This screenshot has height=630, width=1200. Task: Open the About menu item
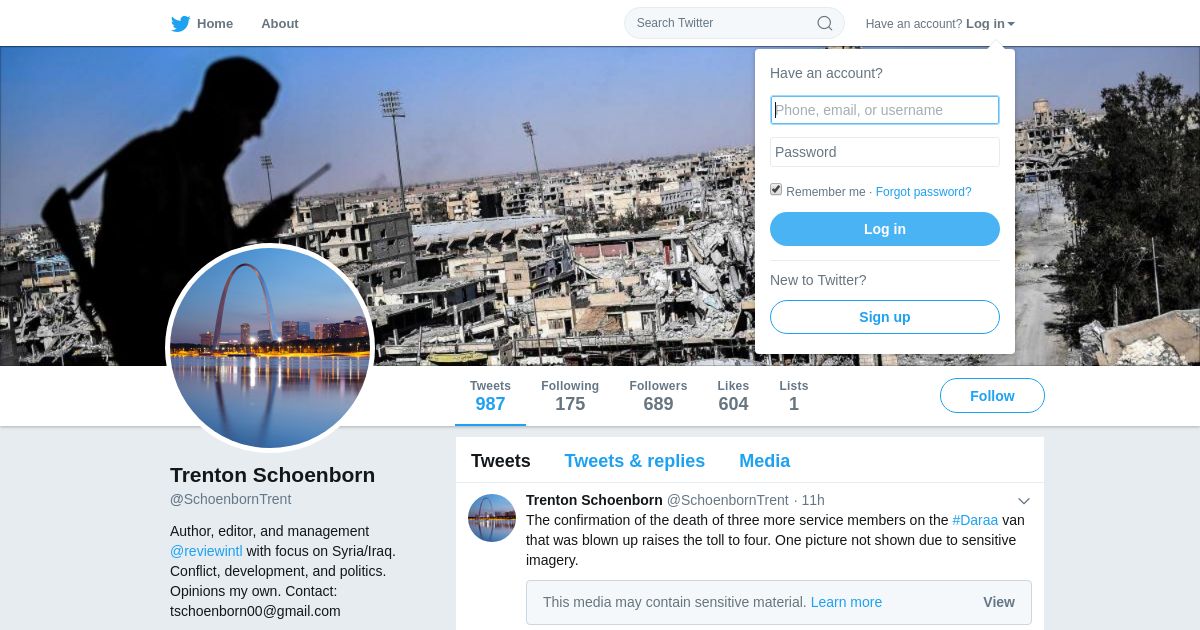(280, 24)
